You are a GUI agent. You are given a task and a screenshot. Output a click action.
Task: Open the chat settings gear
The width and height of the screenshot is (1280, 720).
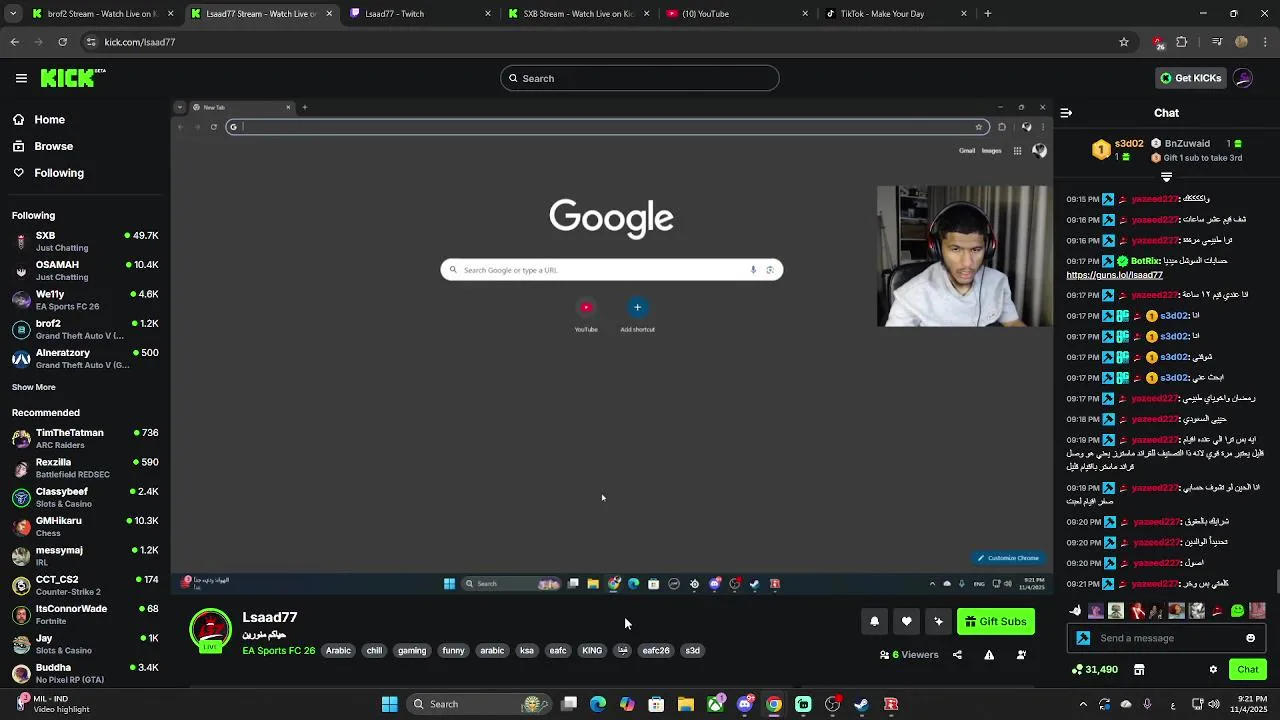click(x=1213, y=670)
